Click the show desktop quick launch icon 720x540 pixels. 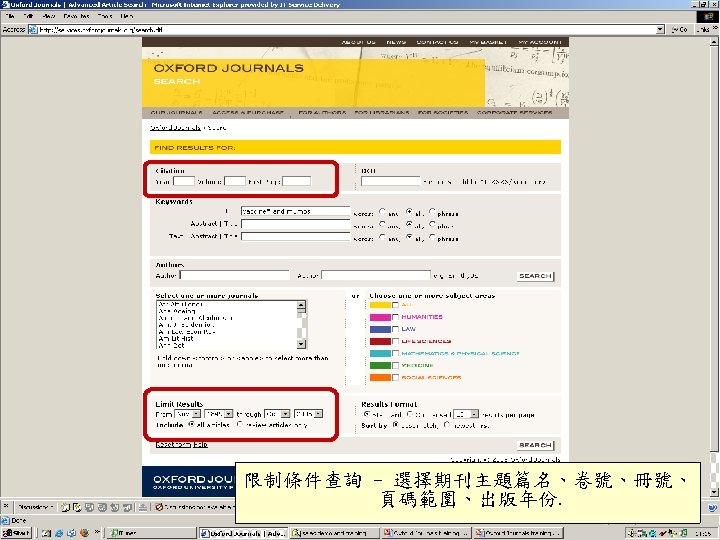47,533
